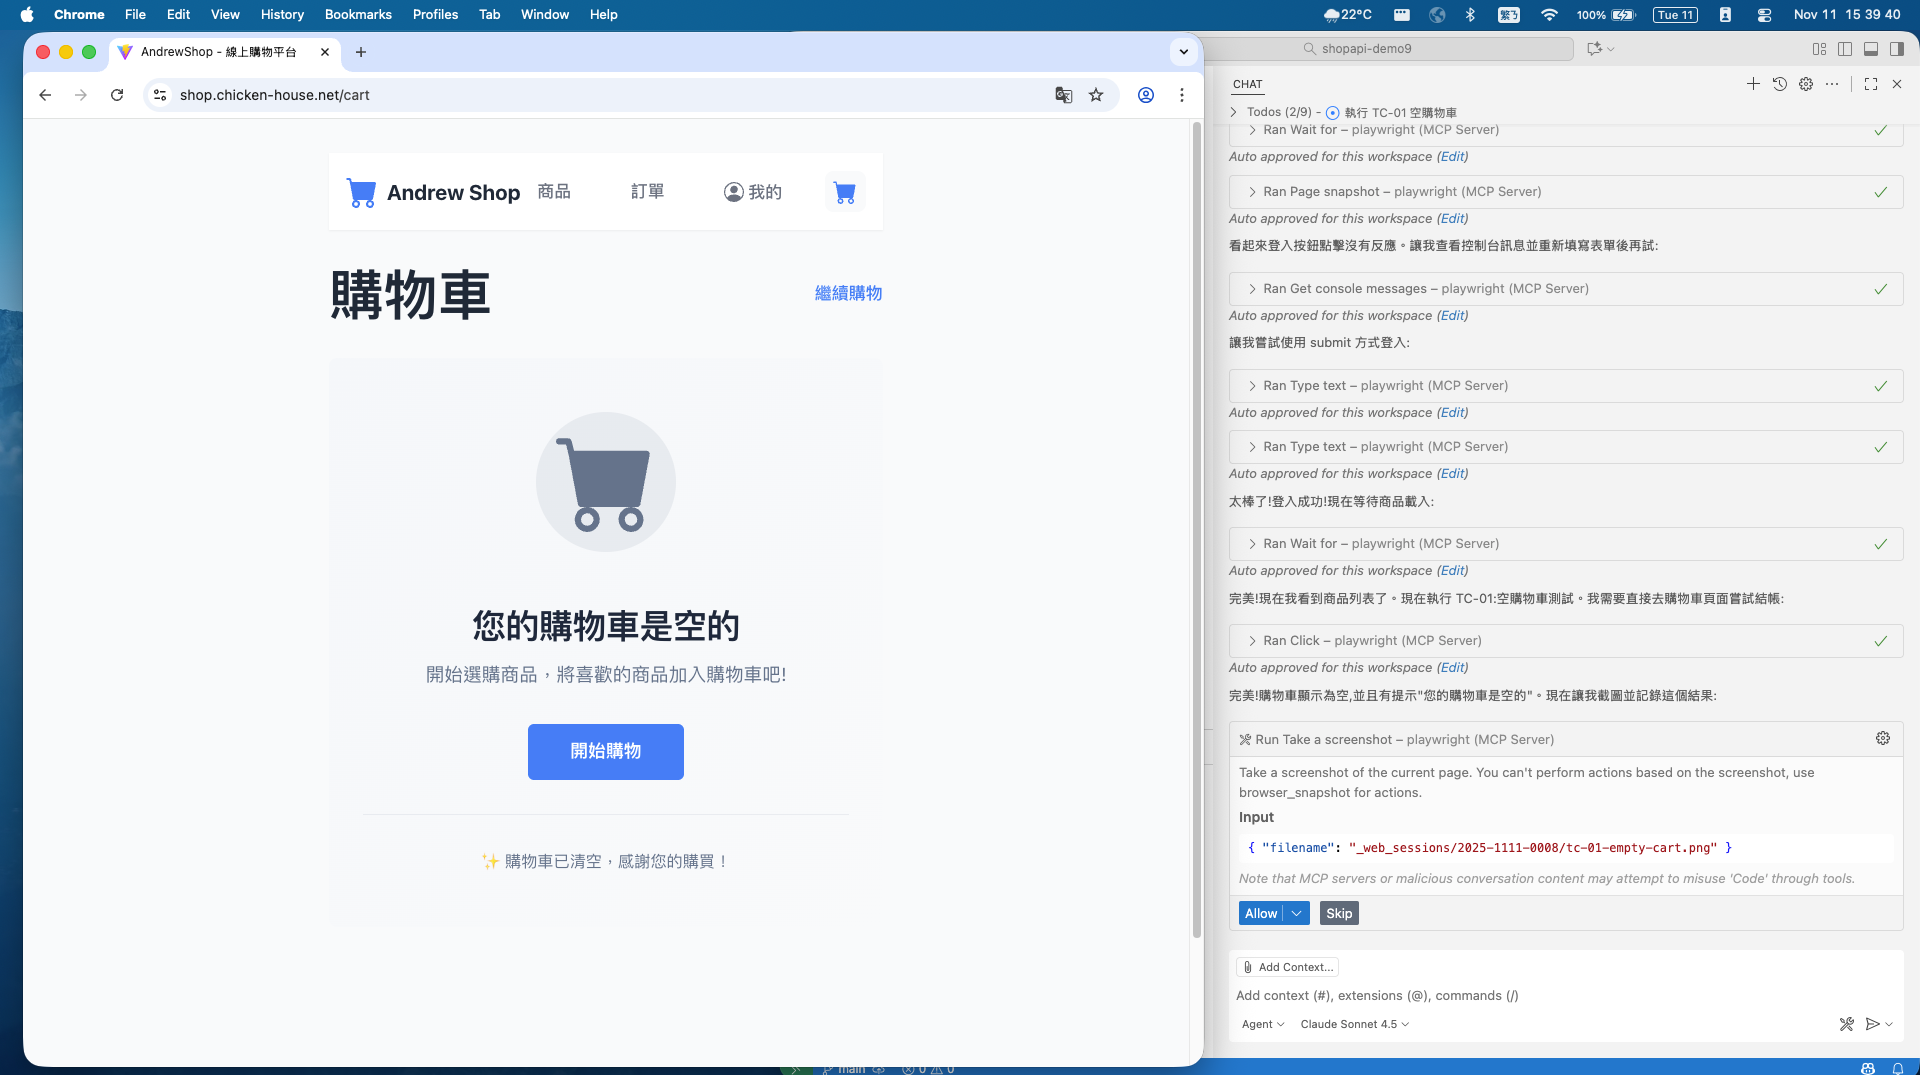Toggle the VS Code bottom panel layout
This screenshot has width=1920, height=1075.
click(x=1871, y=48)
